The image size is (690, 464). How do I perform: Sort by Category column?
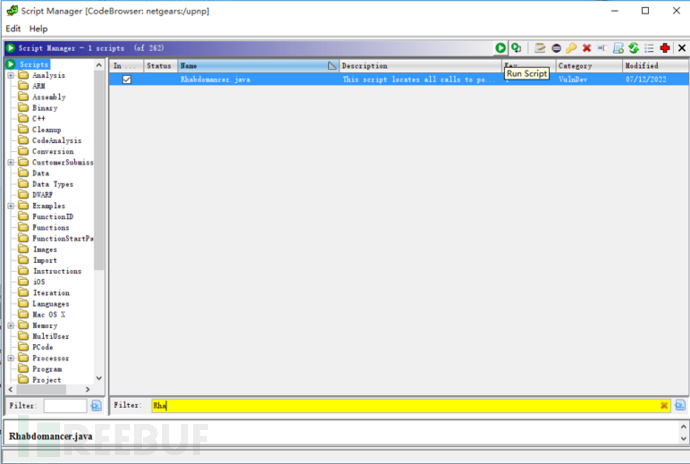589,66
